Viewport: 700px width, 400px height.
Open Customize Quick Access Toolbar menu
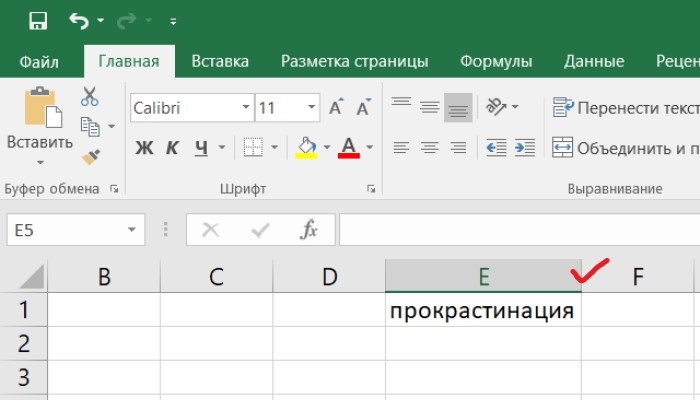(173, 21)
